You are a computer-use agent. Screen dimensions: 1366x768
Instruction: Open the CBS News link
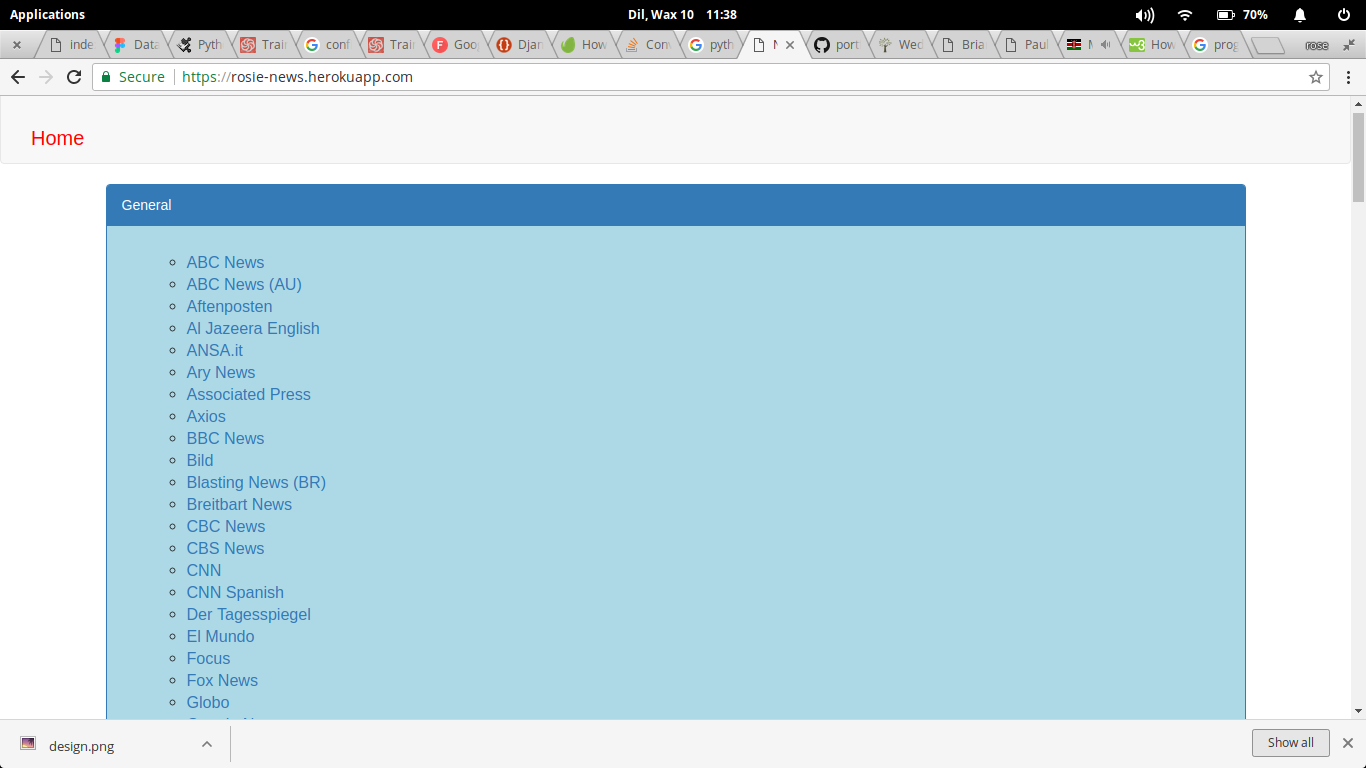[x=225, y=548]
